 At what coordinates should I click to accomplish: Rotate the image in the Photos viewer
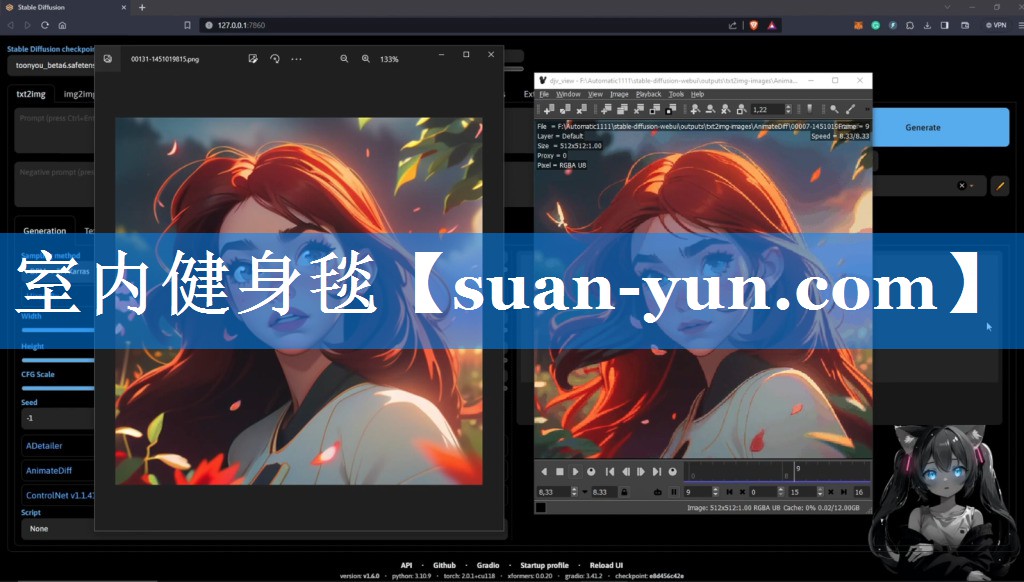coord(274,59)
